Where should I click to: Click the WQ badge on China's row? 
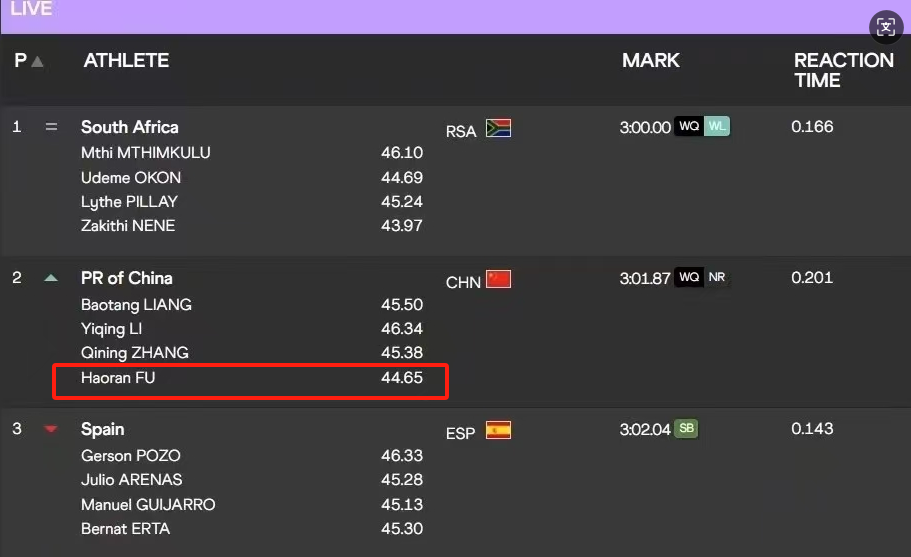[x=689, y=277]
